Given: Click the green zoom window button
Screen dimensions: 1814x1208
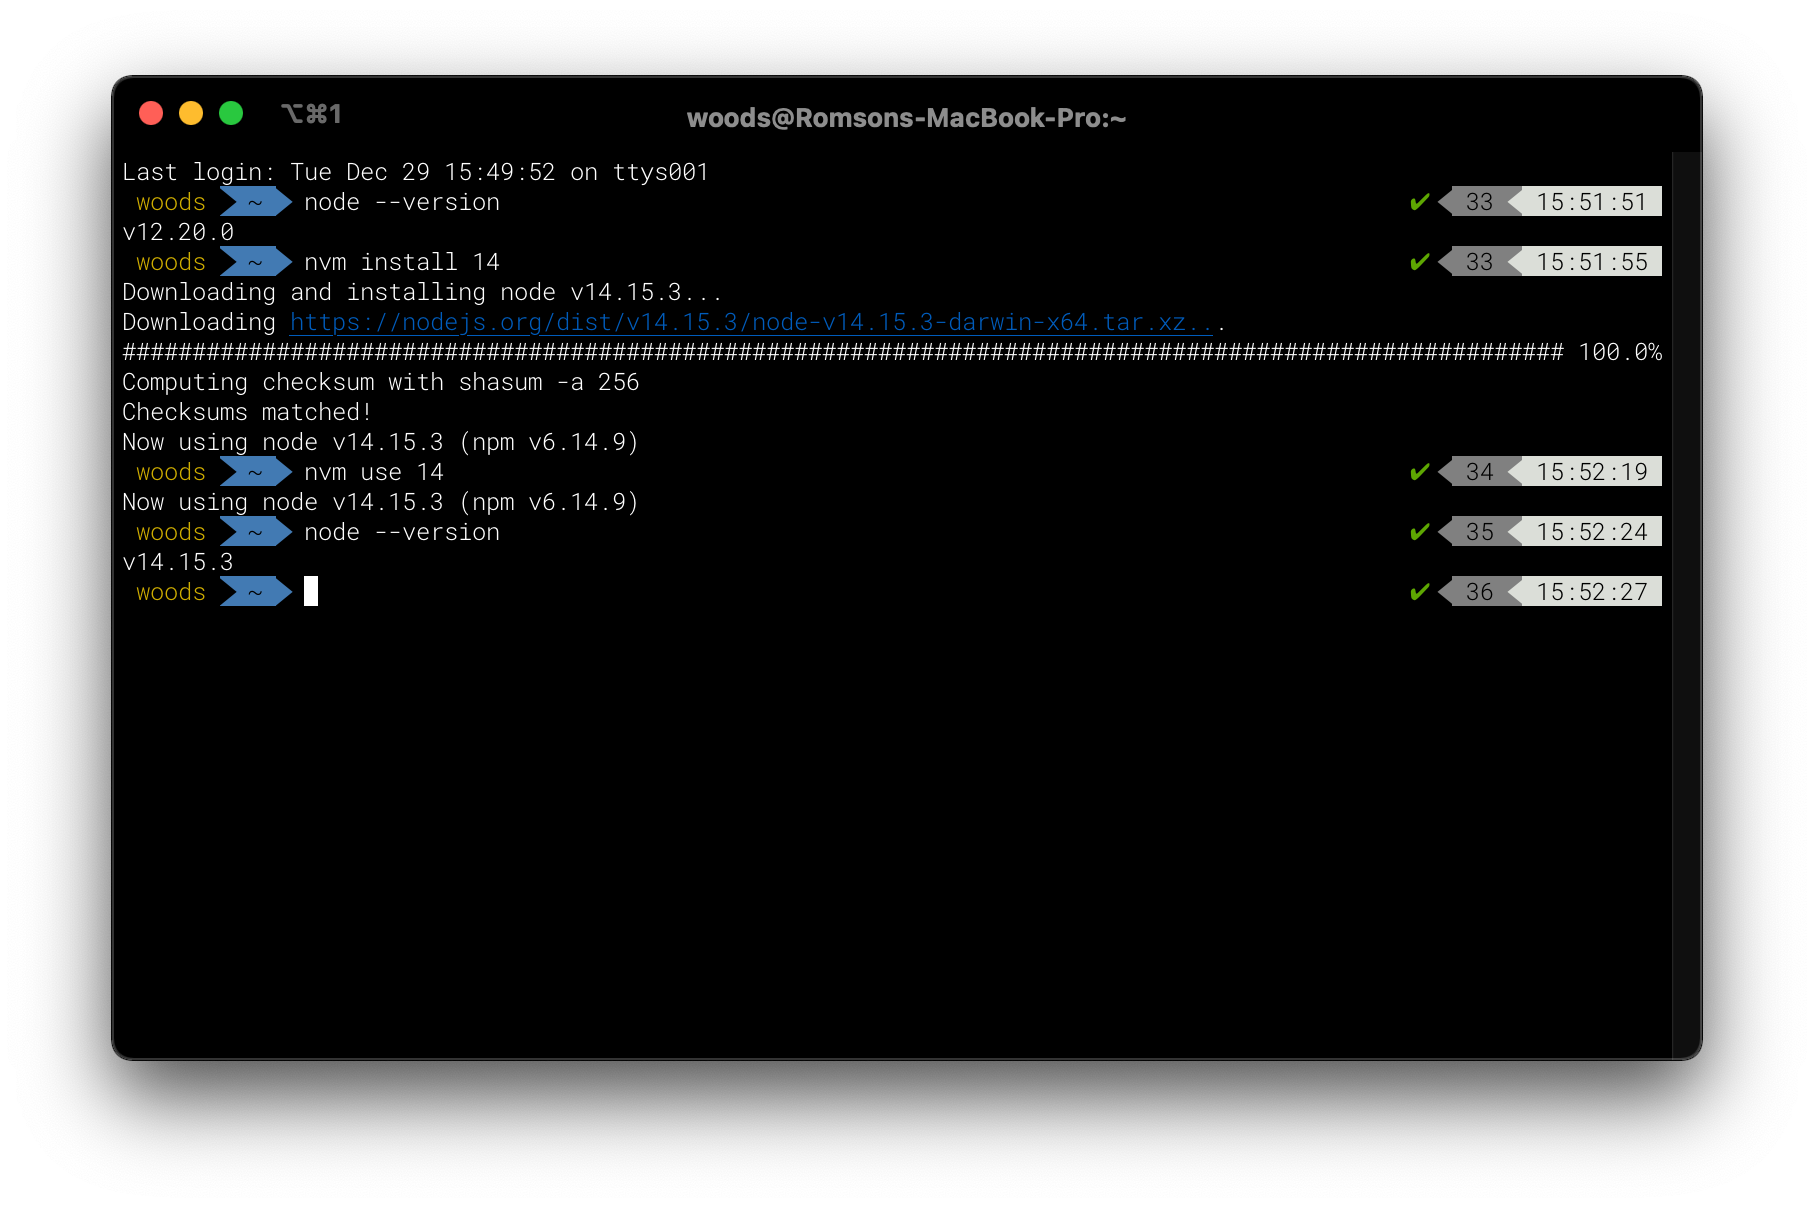Looking at the screenshot, I should click(x=231, y=113).
